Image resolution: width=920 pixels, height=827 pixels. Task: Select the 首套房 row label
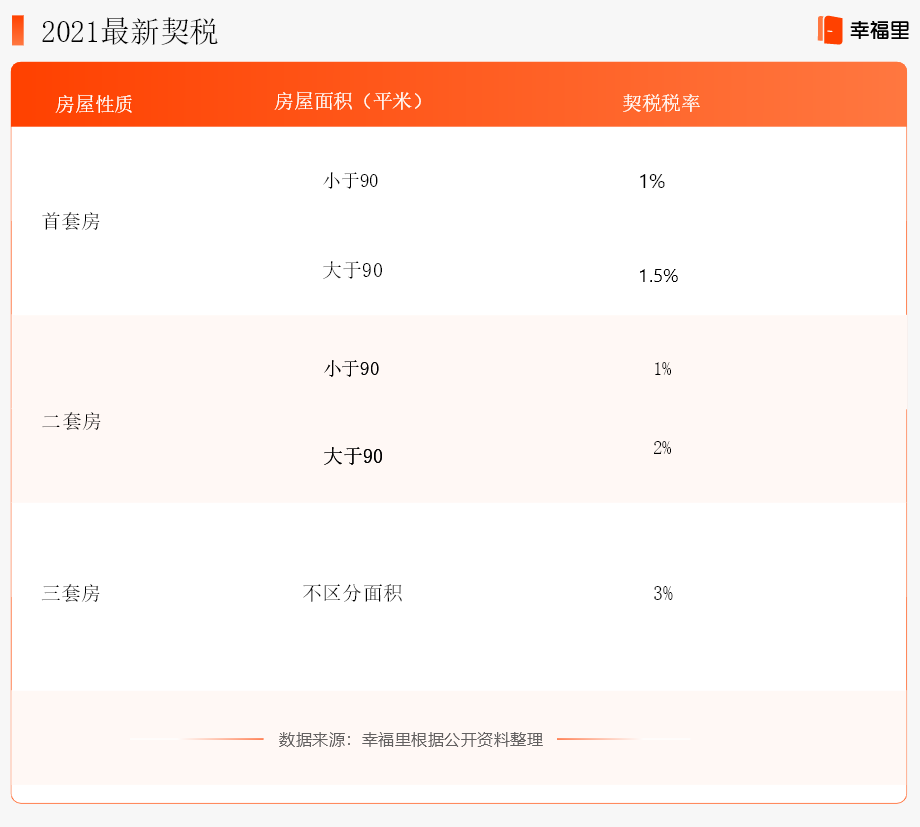tap(71, 222)
